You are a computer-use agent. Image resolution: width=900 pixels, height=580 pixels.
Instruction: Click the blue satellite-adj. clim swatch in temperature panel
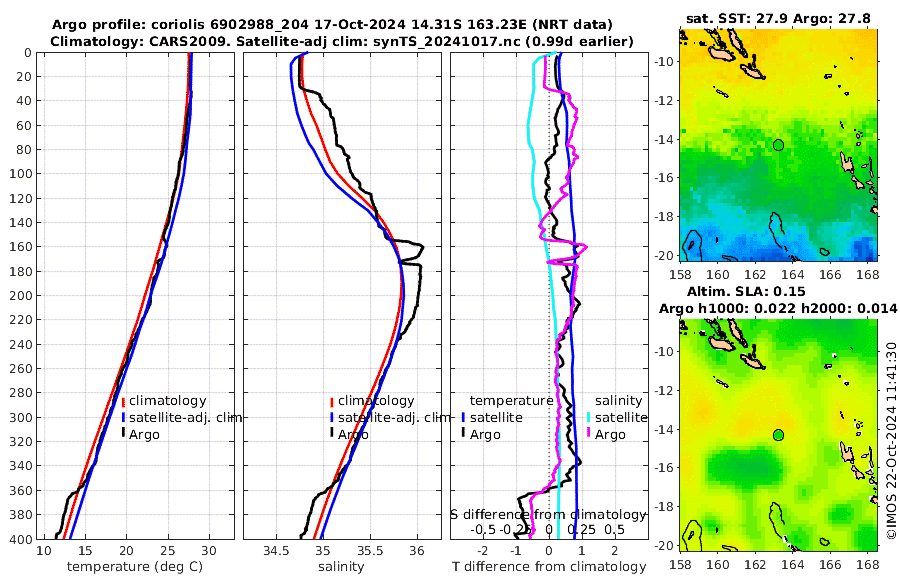point(123,417)
